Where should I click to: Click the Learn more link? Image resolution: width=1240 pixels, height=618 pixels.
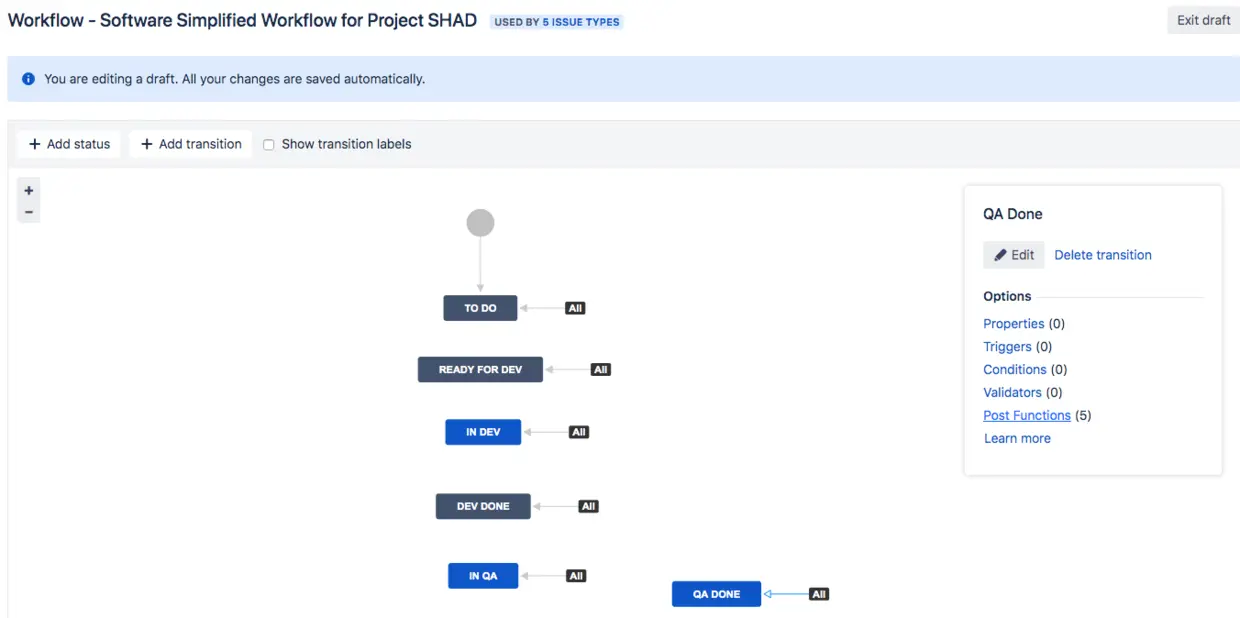(1017, 438)
